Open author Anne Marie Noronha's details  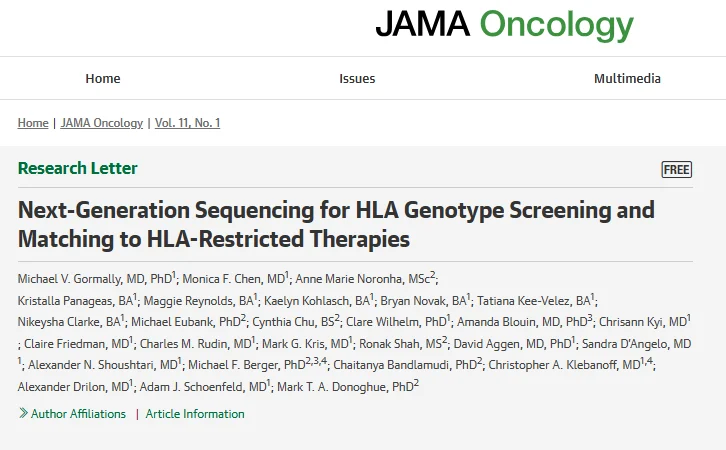(356, 277)
